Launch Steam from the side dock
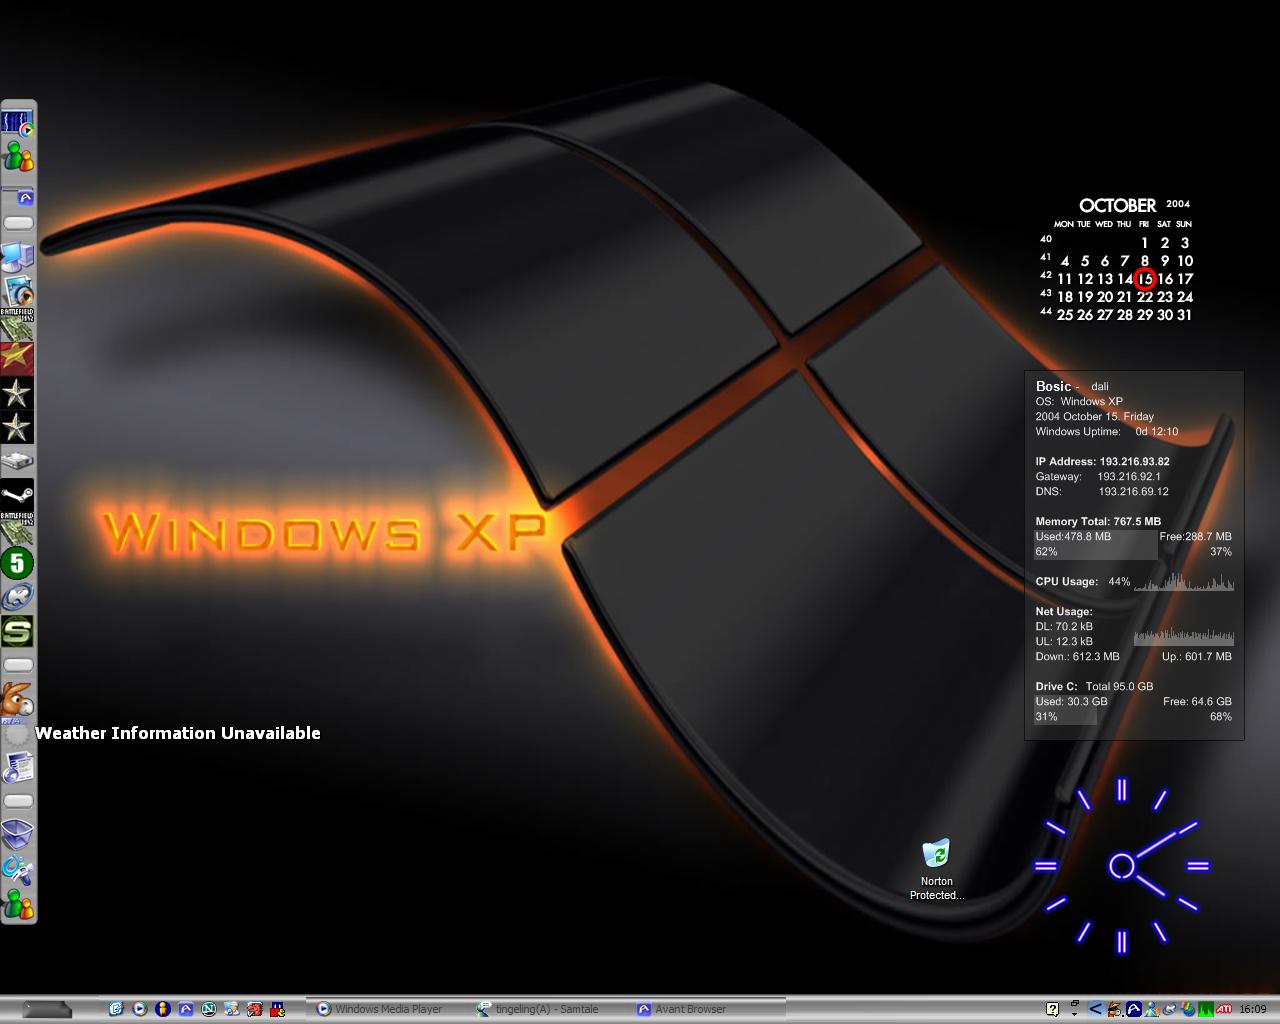The image size is (1280, 1024). click(17, 494)
